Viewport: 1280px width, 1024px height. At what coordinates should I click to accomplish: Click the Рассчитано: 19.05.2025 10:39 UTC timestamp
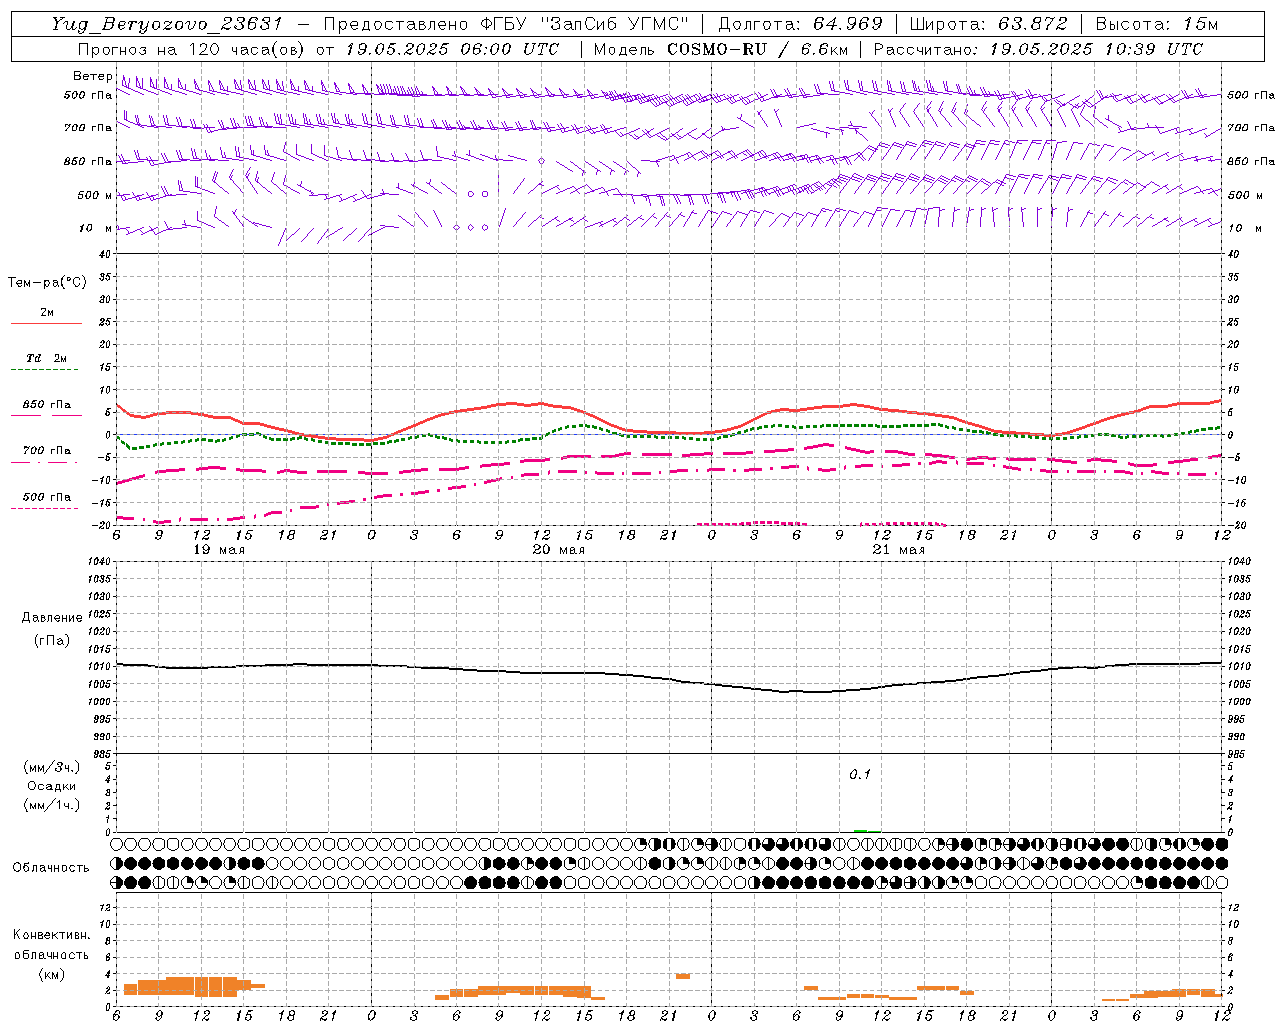[x=1038, y=49]
